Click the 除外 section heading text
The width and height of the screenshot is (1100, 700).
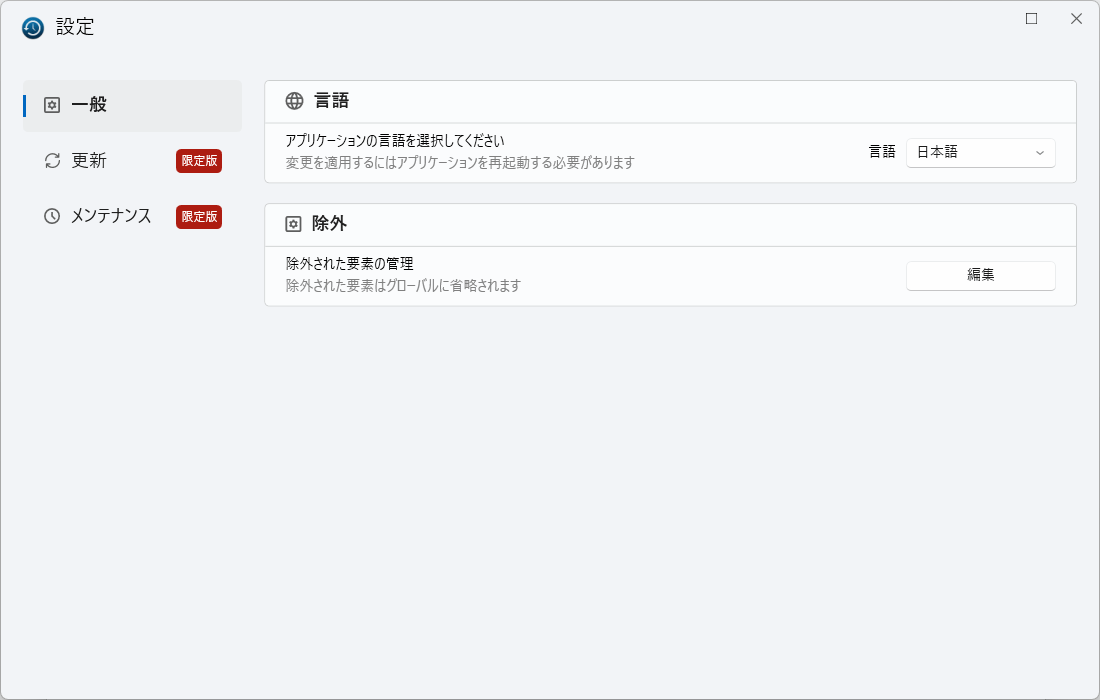(x=330, y=224)
